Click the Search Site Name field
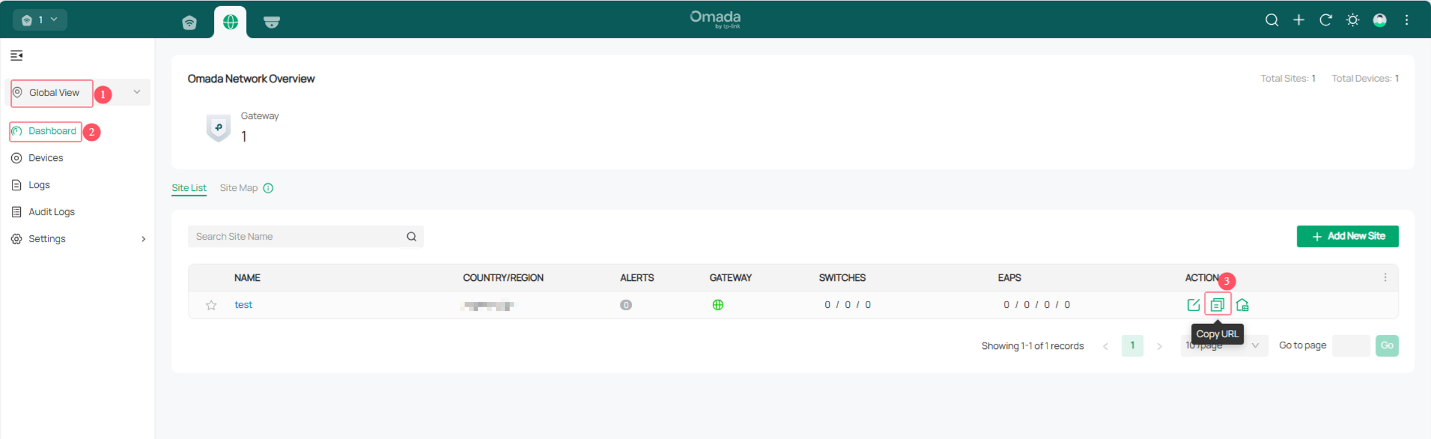This screenshot has width=1431, height=439. [x=298, y=237]
